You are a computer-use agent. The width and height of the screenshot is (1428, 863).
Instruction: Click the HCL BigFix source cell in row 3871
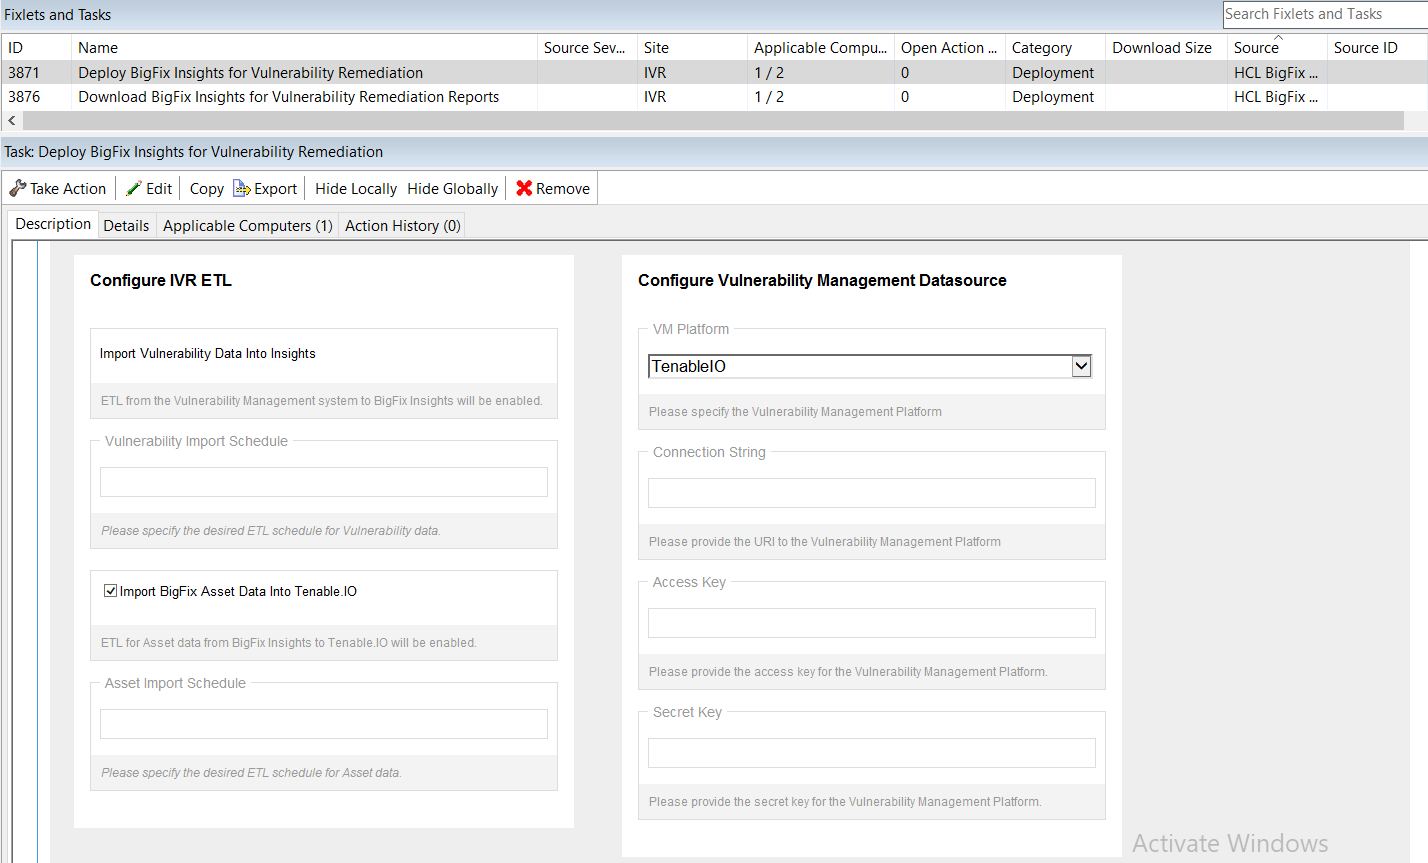tap(1276, 73)
